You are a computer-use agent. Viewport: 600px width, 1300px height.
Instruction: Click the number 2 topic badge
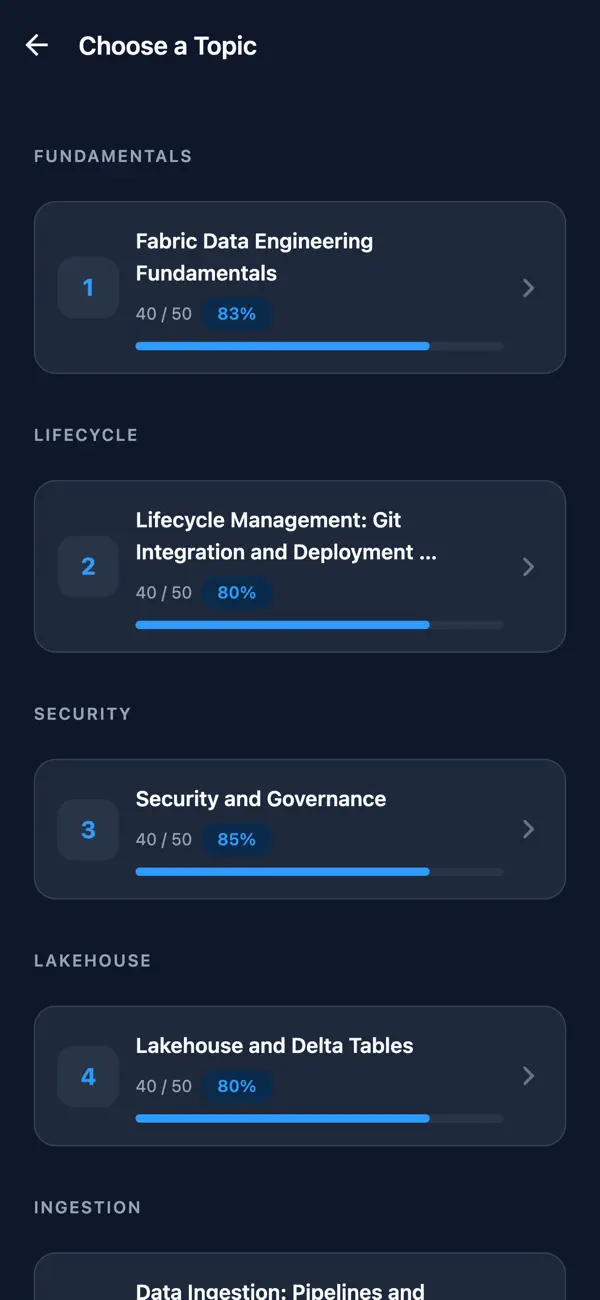(88, 567)
